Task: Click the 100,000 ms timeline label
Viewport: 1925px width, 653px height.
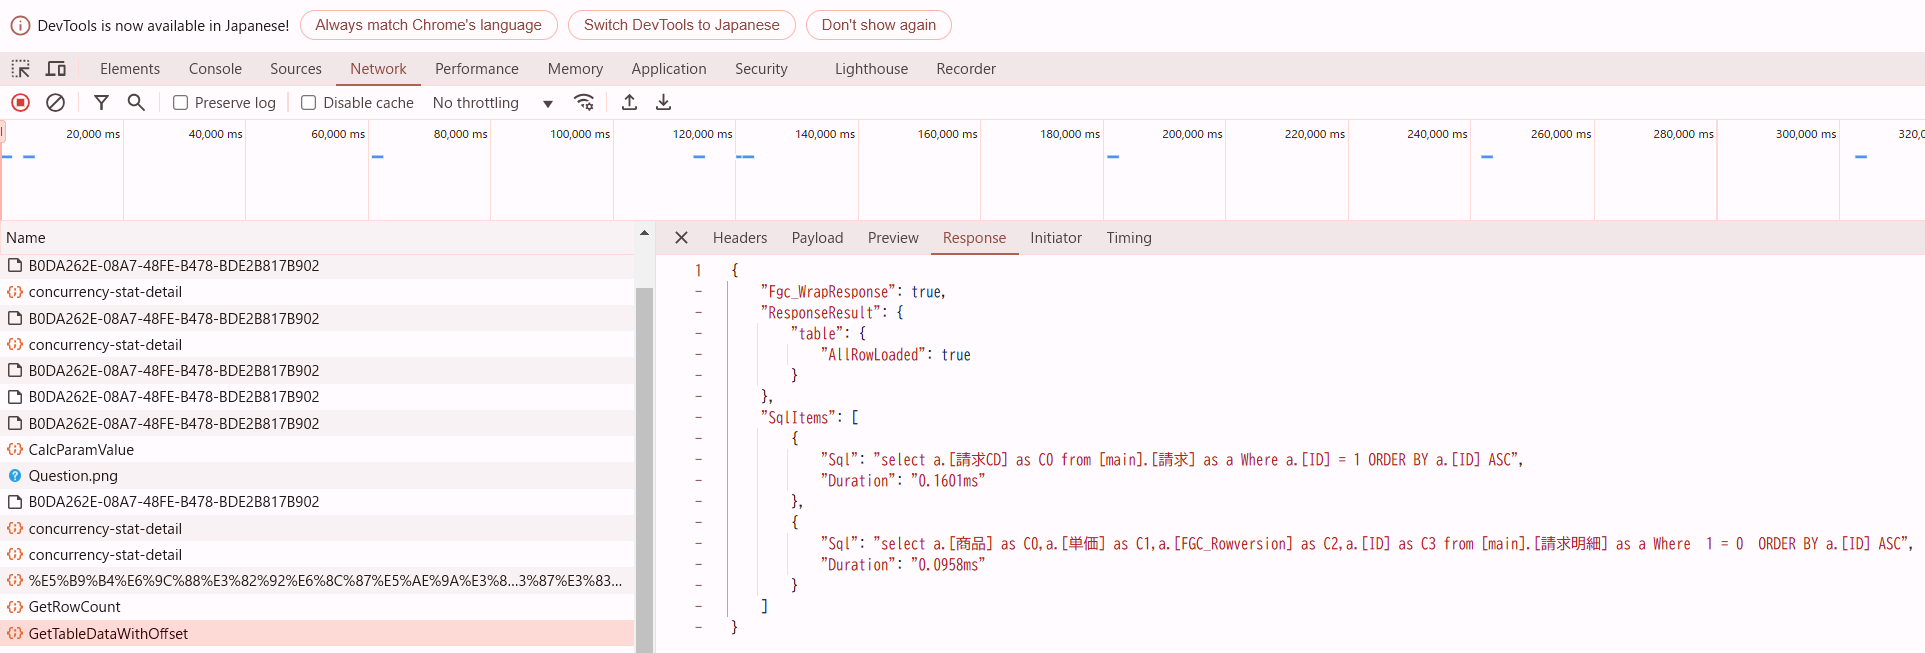Action: pos(580,134)
